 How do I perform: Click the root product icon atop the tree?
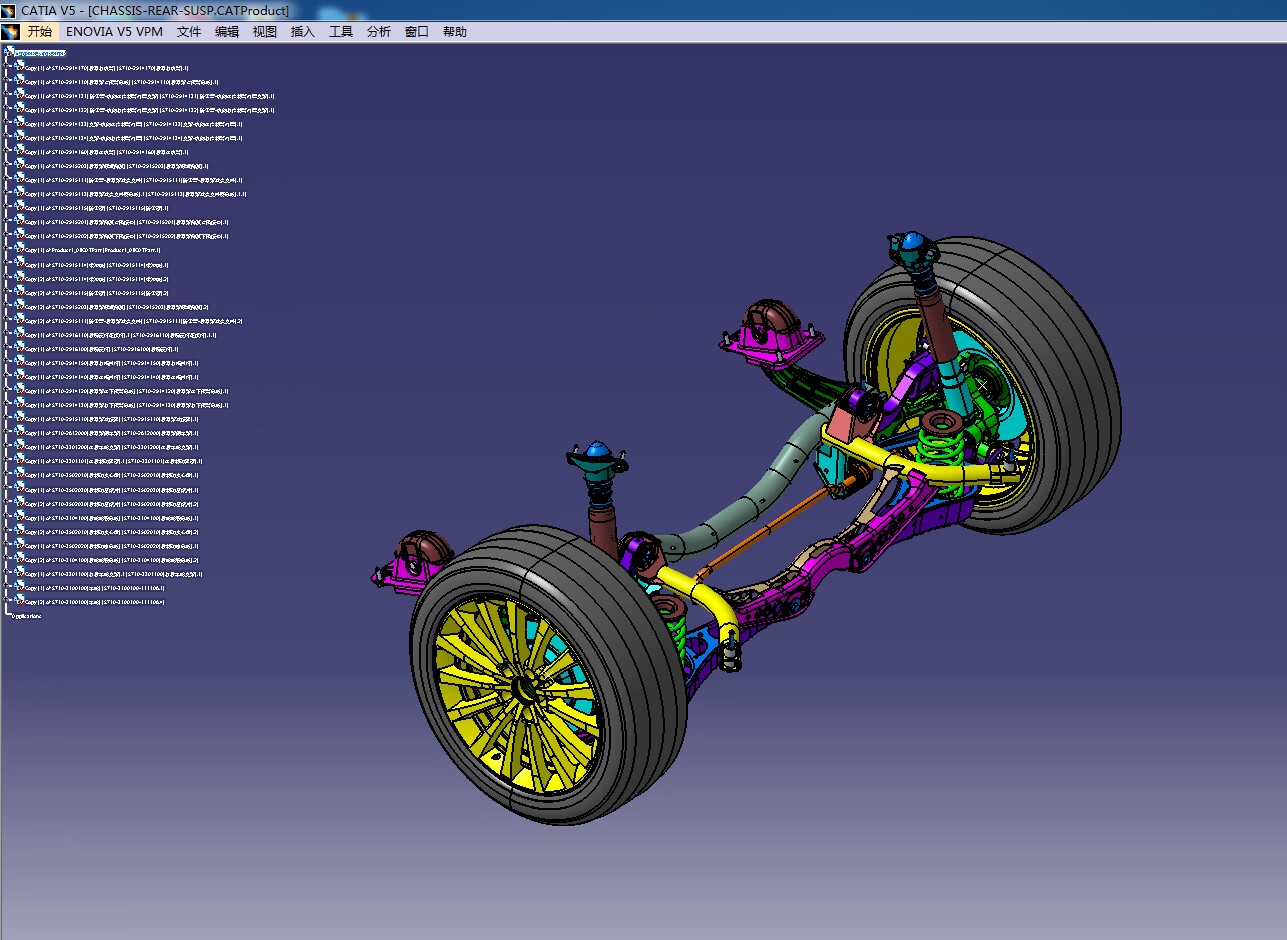pyautogui.click(x=9, y=51)
